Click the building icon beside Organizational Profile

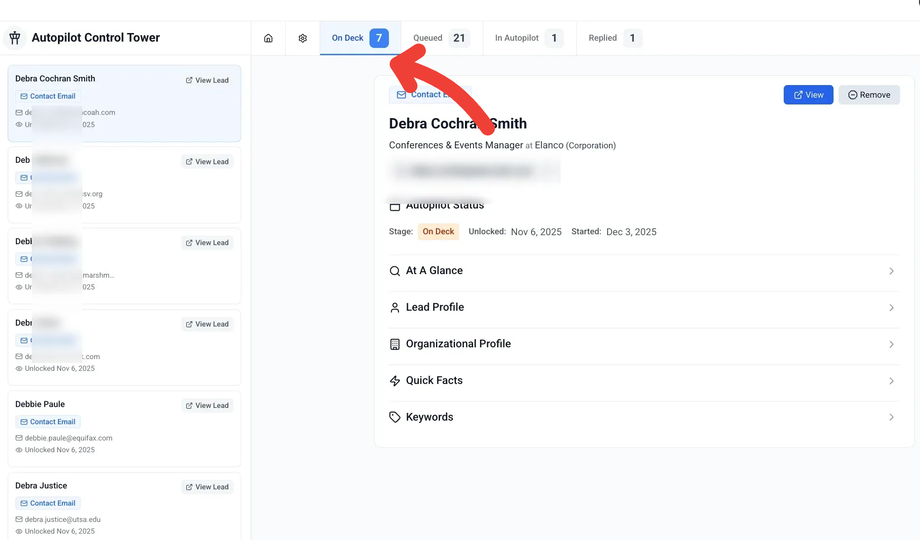coord(395,344)
